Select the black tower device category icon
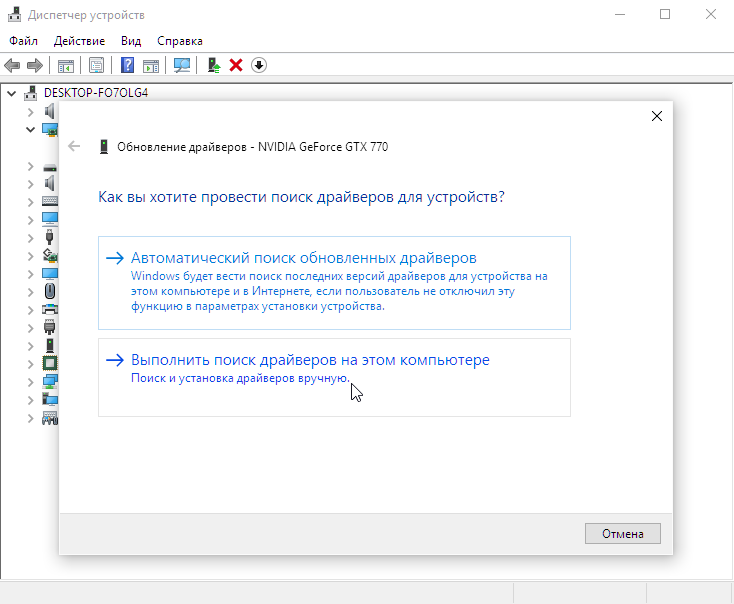 coord(50,346)
